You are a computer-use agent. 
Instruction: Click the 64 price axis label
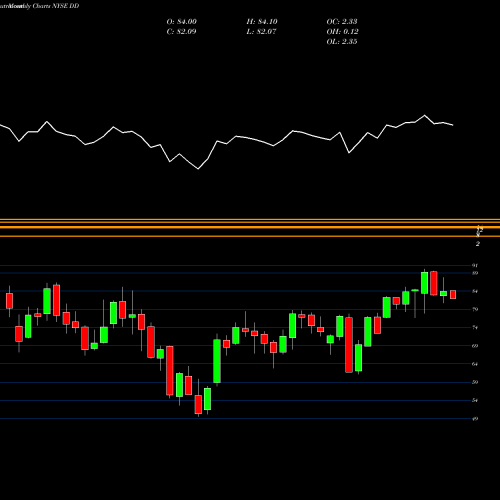tap(475, 364)
